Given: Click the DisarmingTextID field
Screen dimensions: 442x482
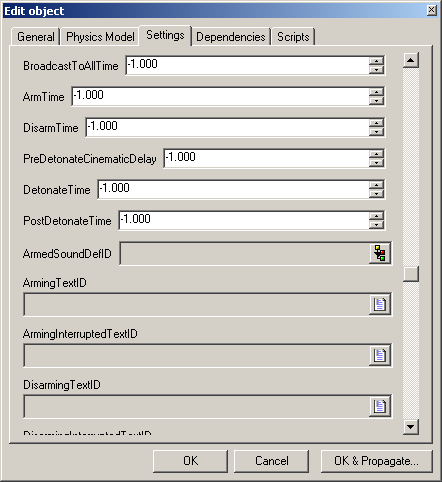Looking at the screenshot, I should click(196, 406).
